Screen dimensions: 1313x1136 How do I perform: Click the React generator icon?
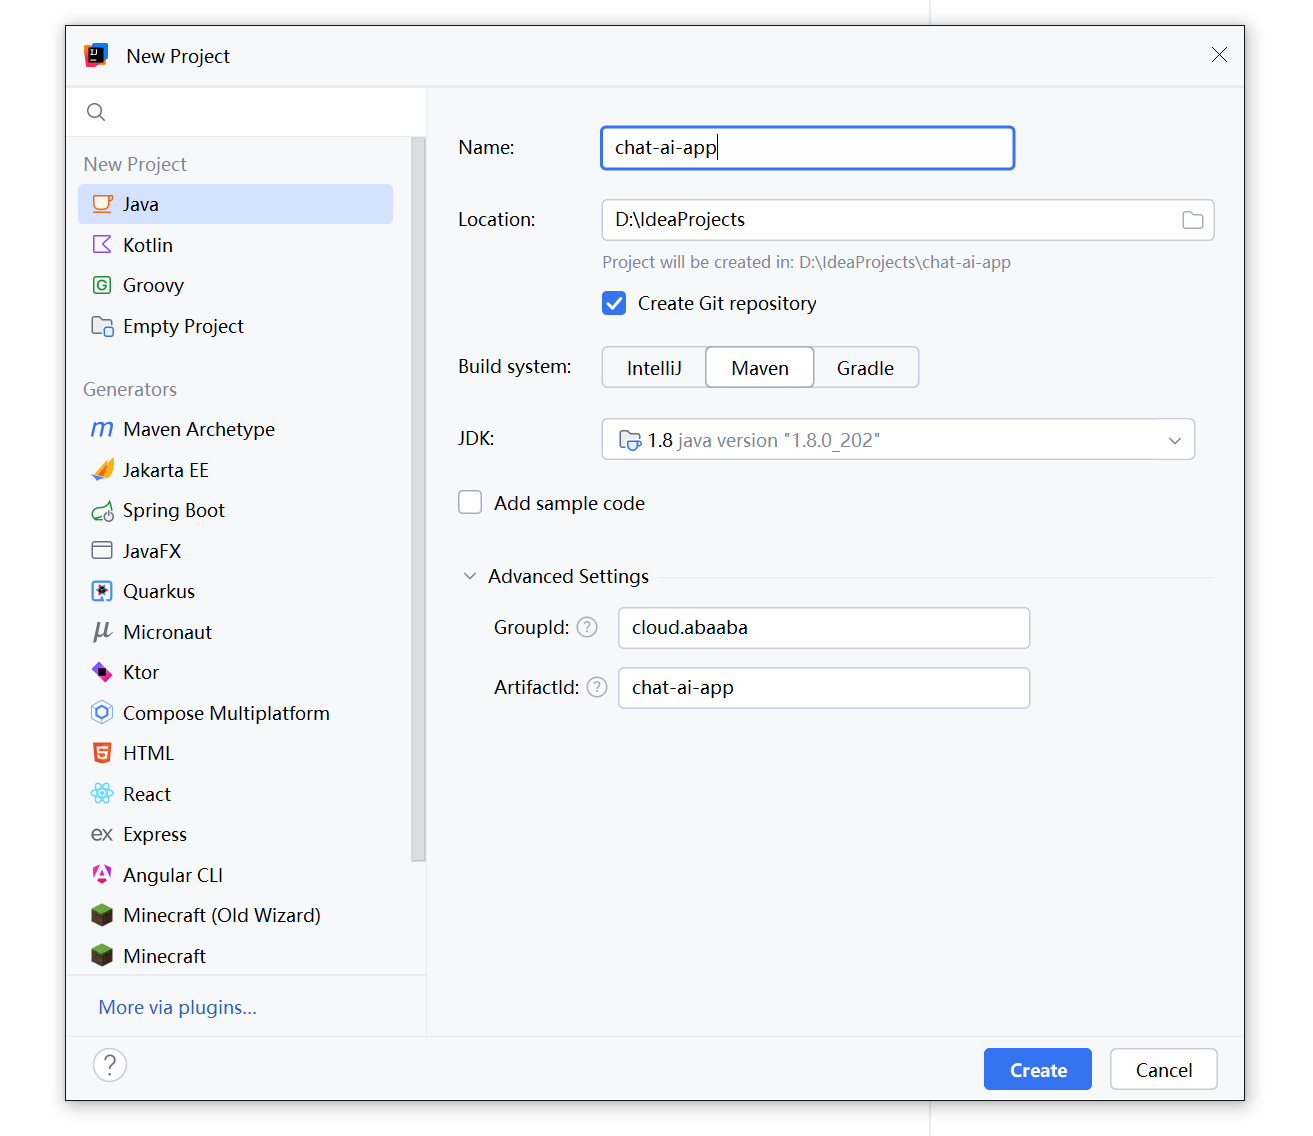[102, 794]
